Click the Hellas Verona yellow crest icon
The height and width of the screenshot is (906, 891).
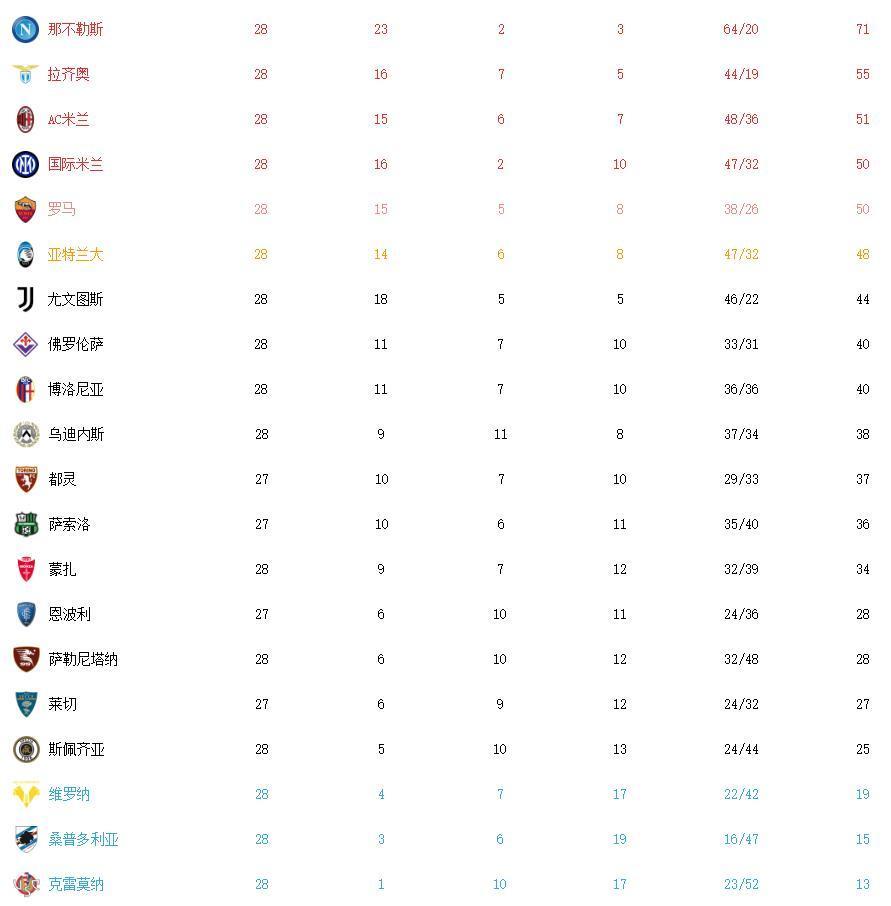coord(25,794)
